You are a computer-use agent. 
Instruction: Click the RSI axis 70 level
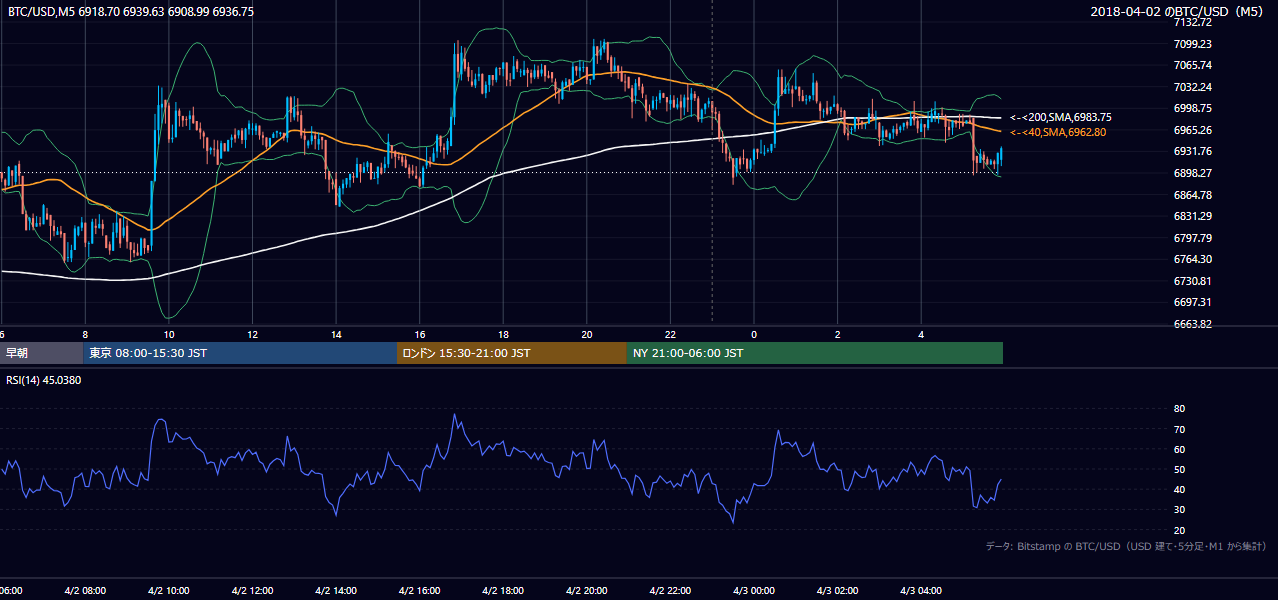coord(1179,429)
